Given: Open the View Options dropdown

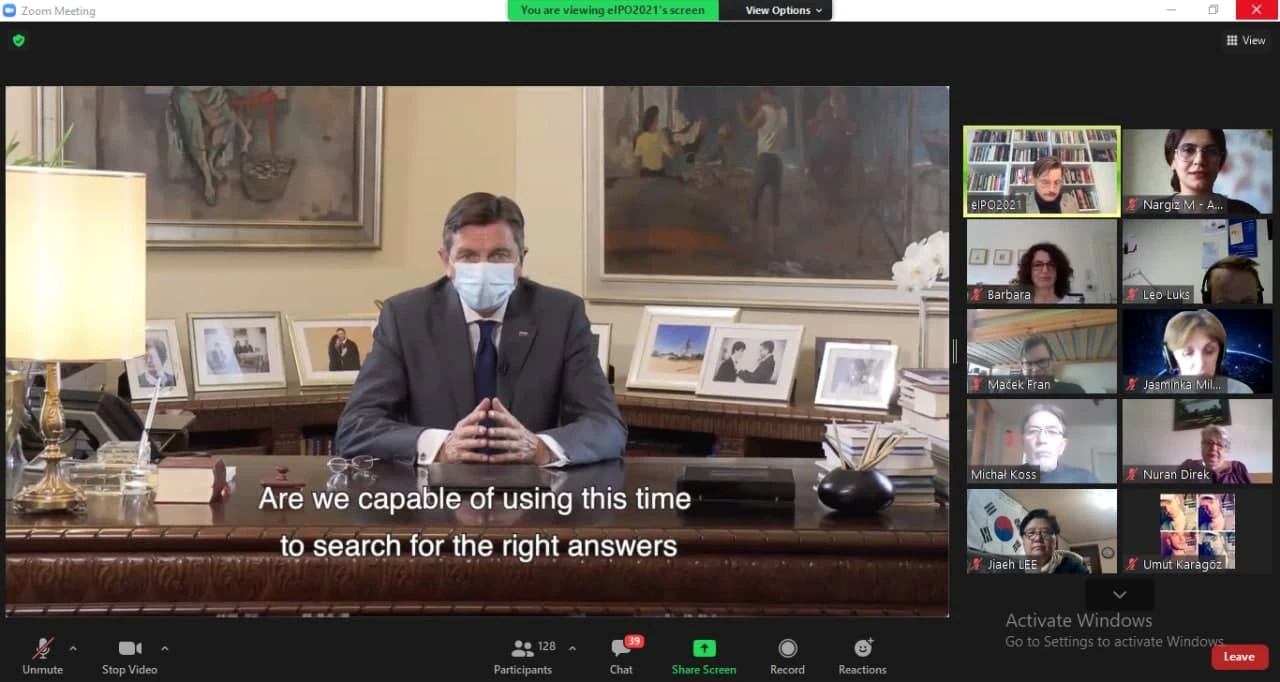Looking at the screenshot, I should tap(783, 10).
